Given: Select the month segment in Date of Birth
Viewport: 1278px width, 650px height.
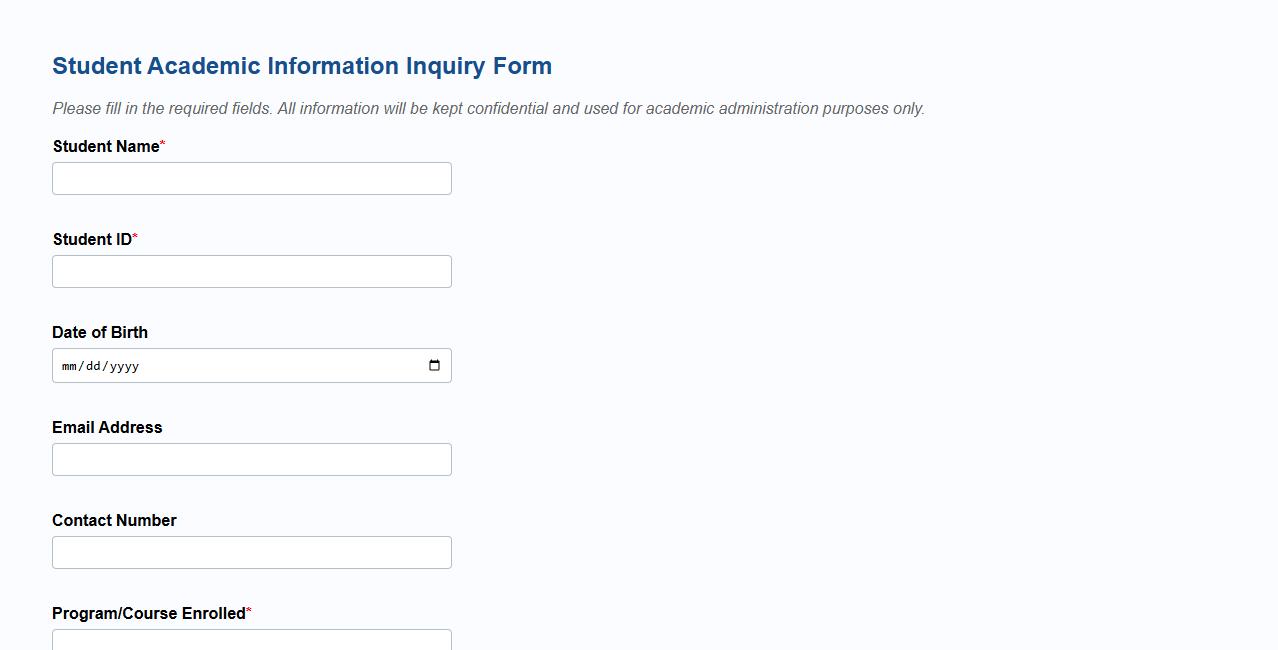Looking at the screenshot, I should (x=69, y=366).
